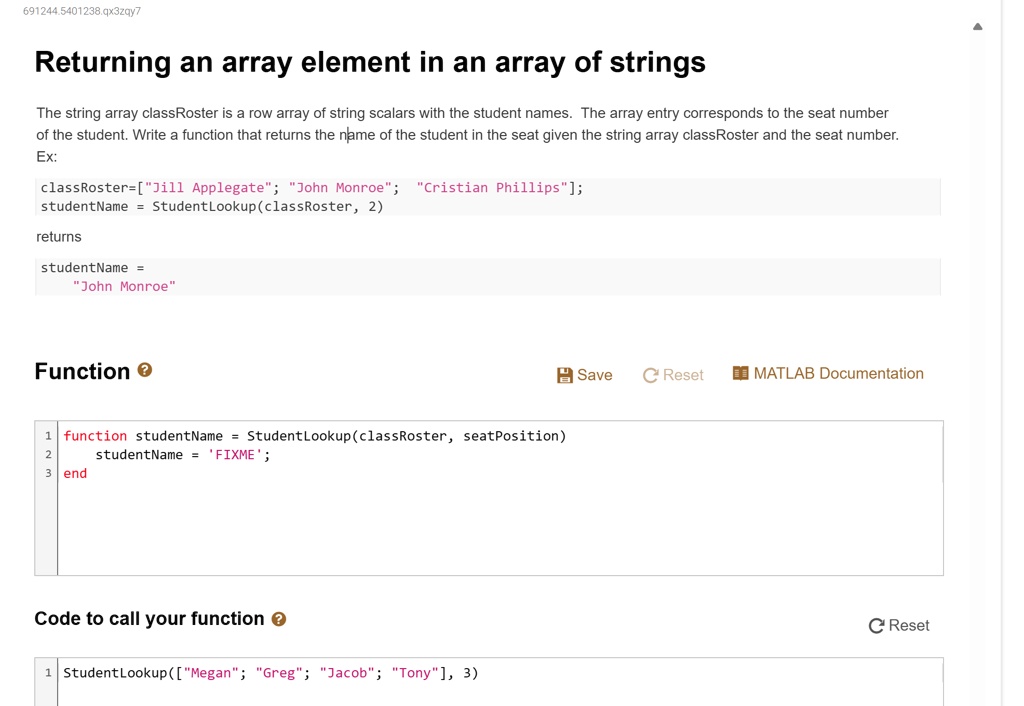Open help beside Code to call your function
This screenshot has height=706, width=1024.
[x=277, y=619]
